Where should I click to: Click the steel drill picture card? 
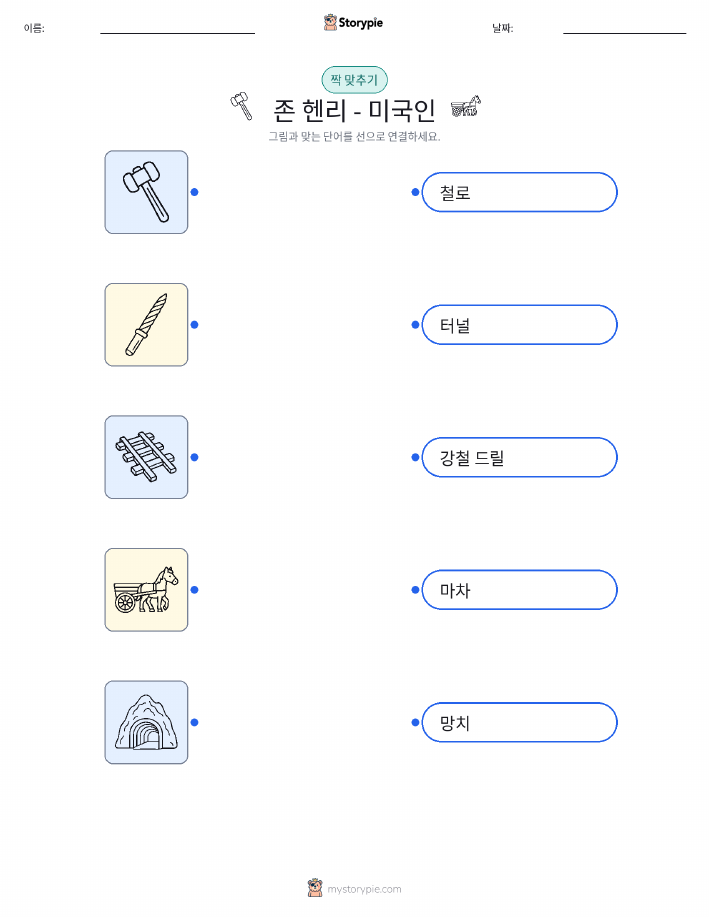pos(146,325)
